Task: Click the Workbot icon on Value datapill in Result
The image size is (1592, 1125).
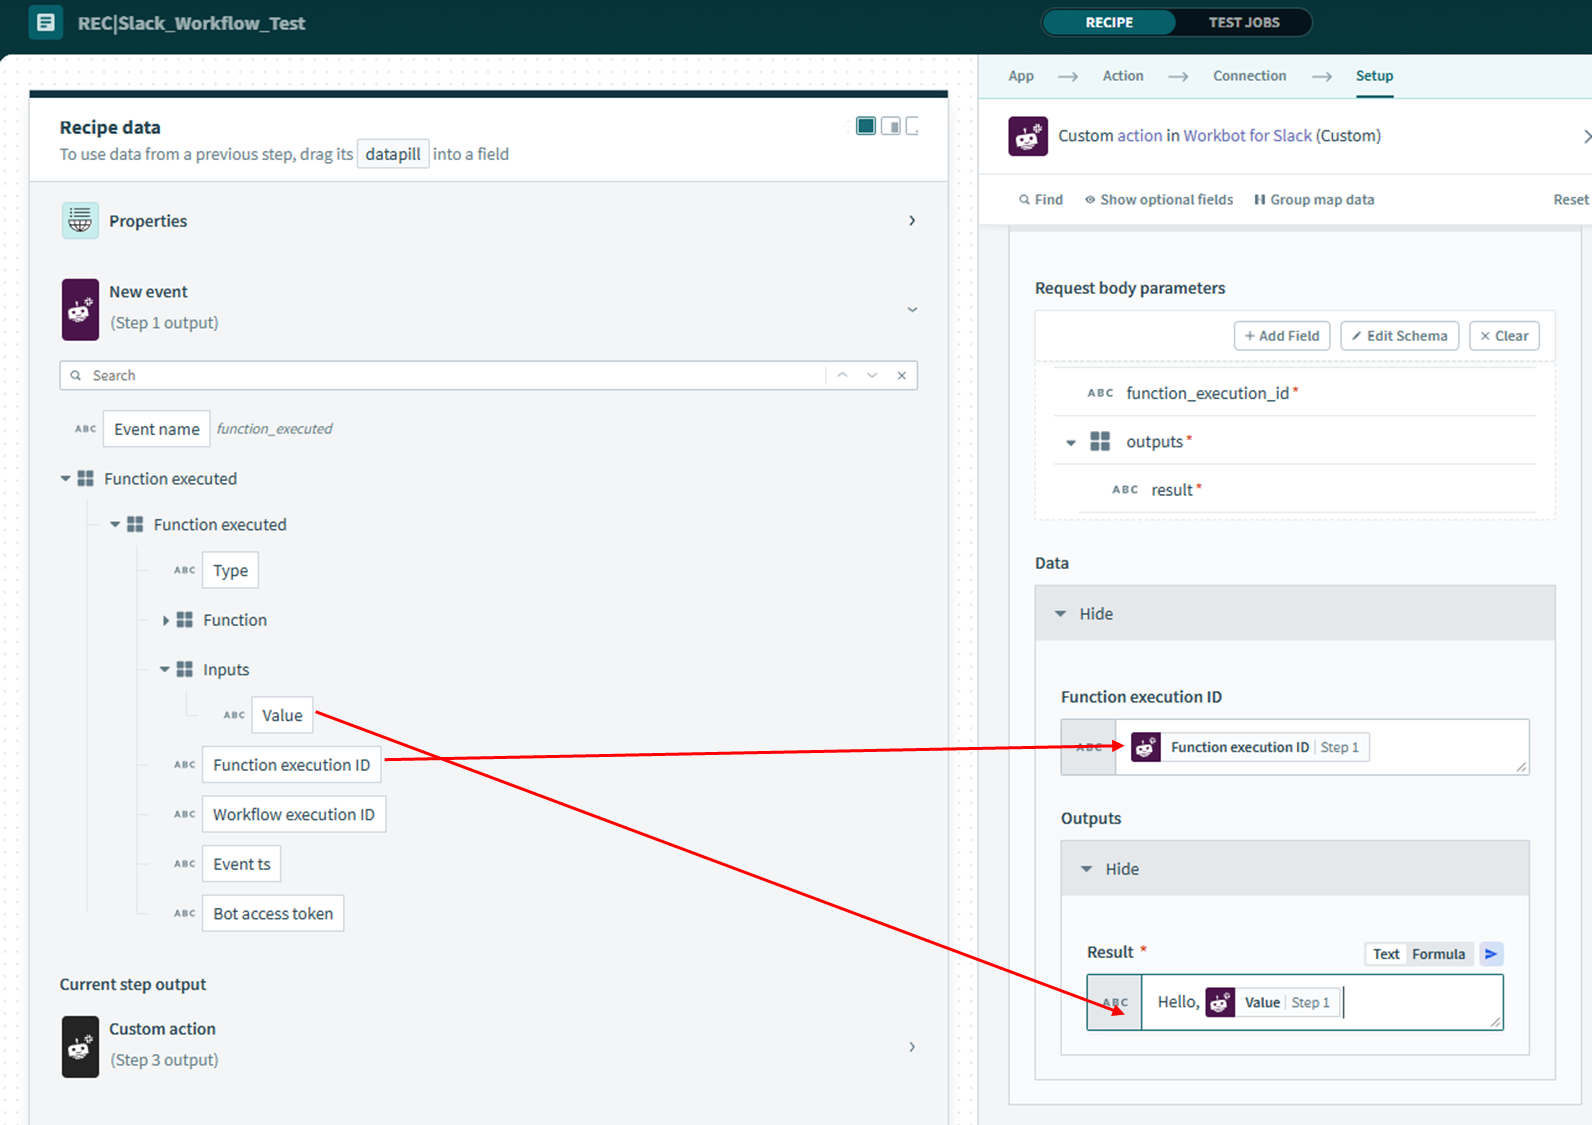Action: [x=1220, y=1002]
